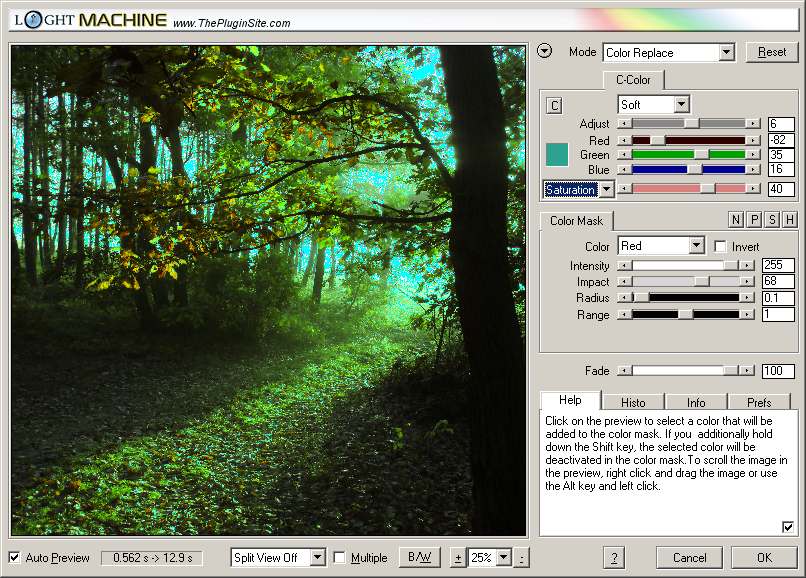Click the Cancel button
806x578 pixels.
pos(689,557)
